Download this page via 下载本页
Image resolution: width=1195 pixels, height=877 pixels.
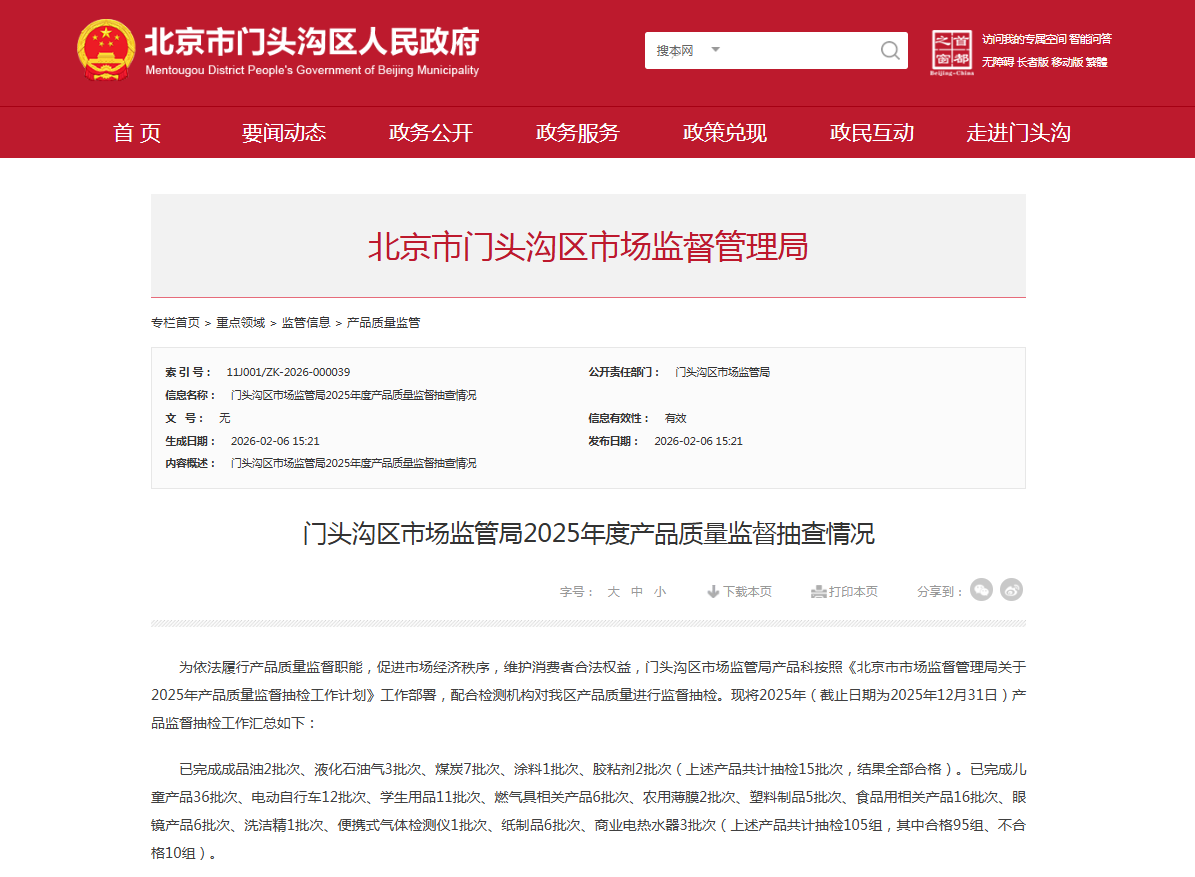pos(739,592)
